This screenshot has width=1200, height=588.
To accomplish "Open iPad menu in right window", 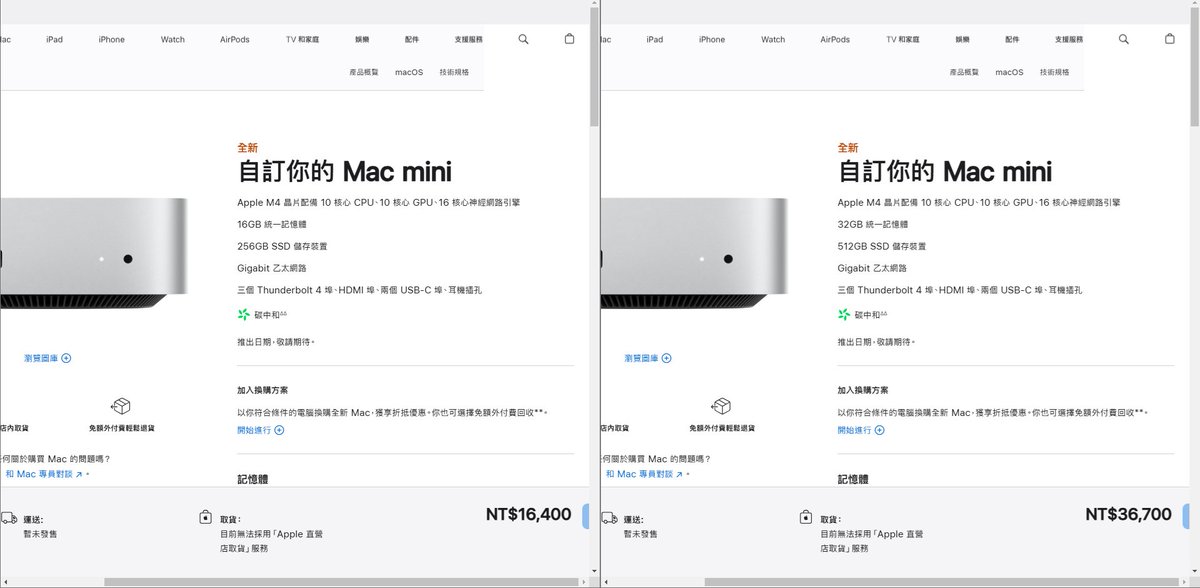I will coord(654,39).
